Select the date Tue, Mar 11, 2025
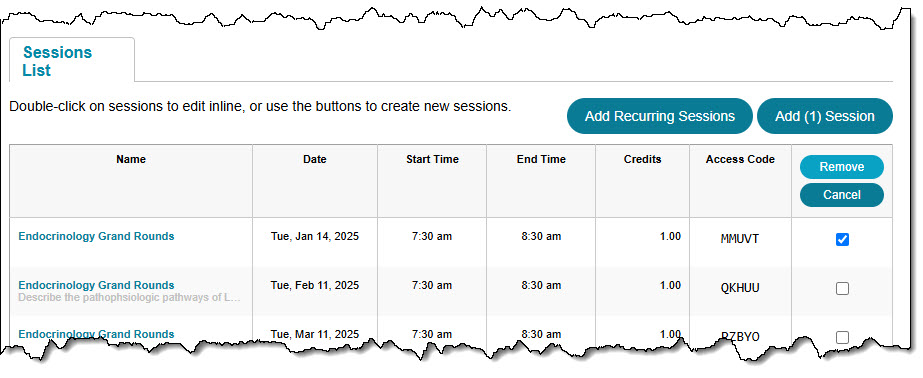This screenshot has width=923, height=378. click(315, 334)
